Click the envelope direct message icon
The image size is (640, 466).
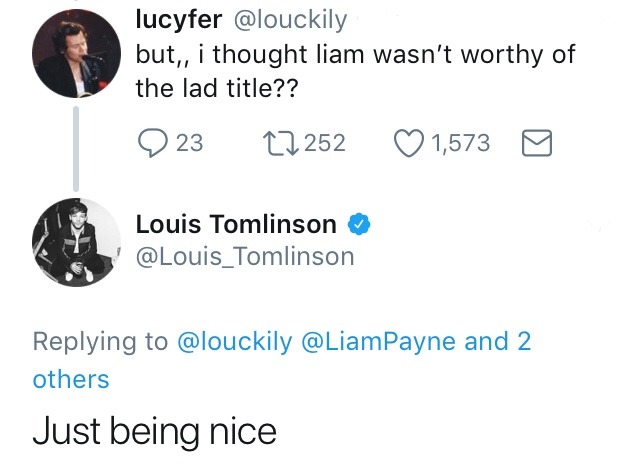(537, 143)
